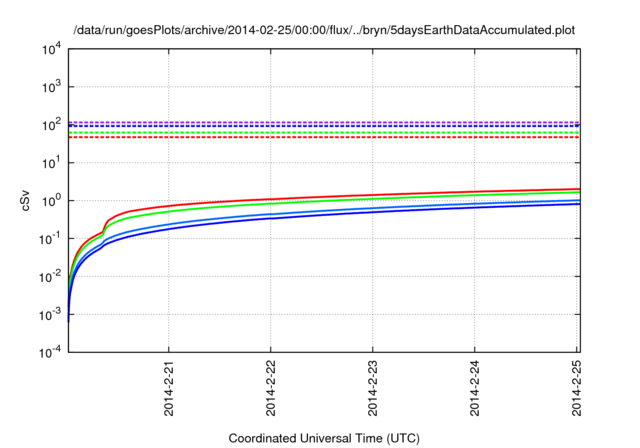Click the 2014-2-22 date tick label
The width and height of the screenshot is (640, 448).
tap(271, 388)
